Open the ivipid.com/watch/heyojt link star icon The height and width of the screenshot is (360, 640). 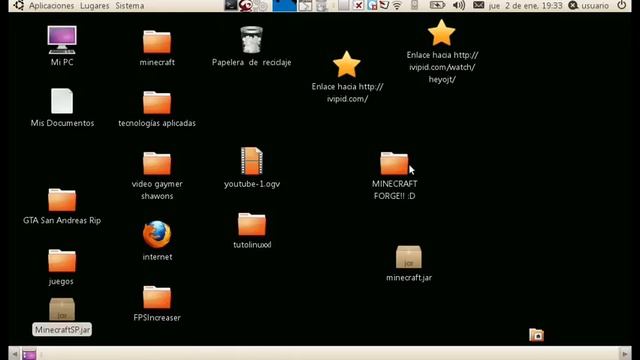click(x=442, y=33)
